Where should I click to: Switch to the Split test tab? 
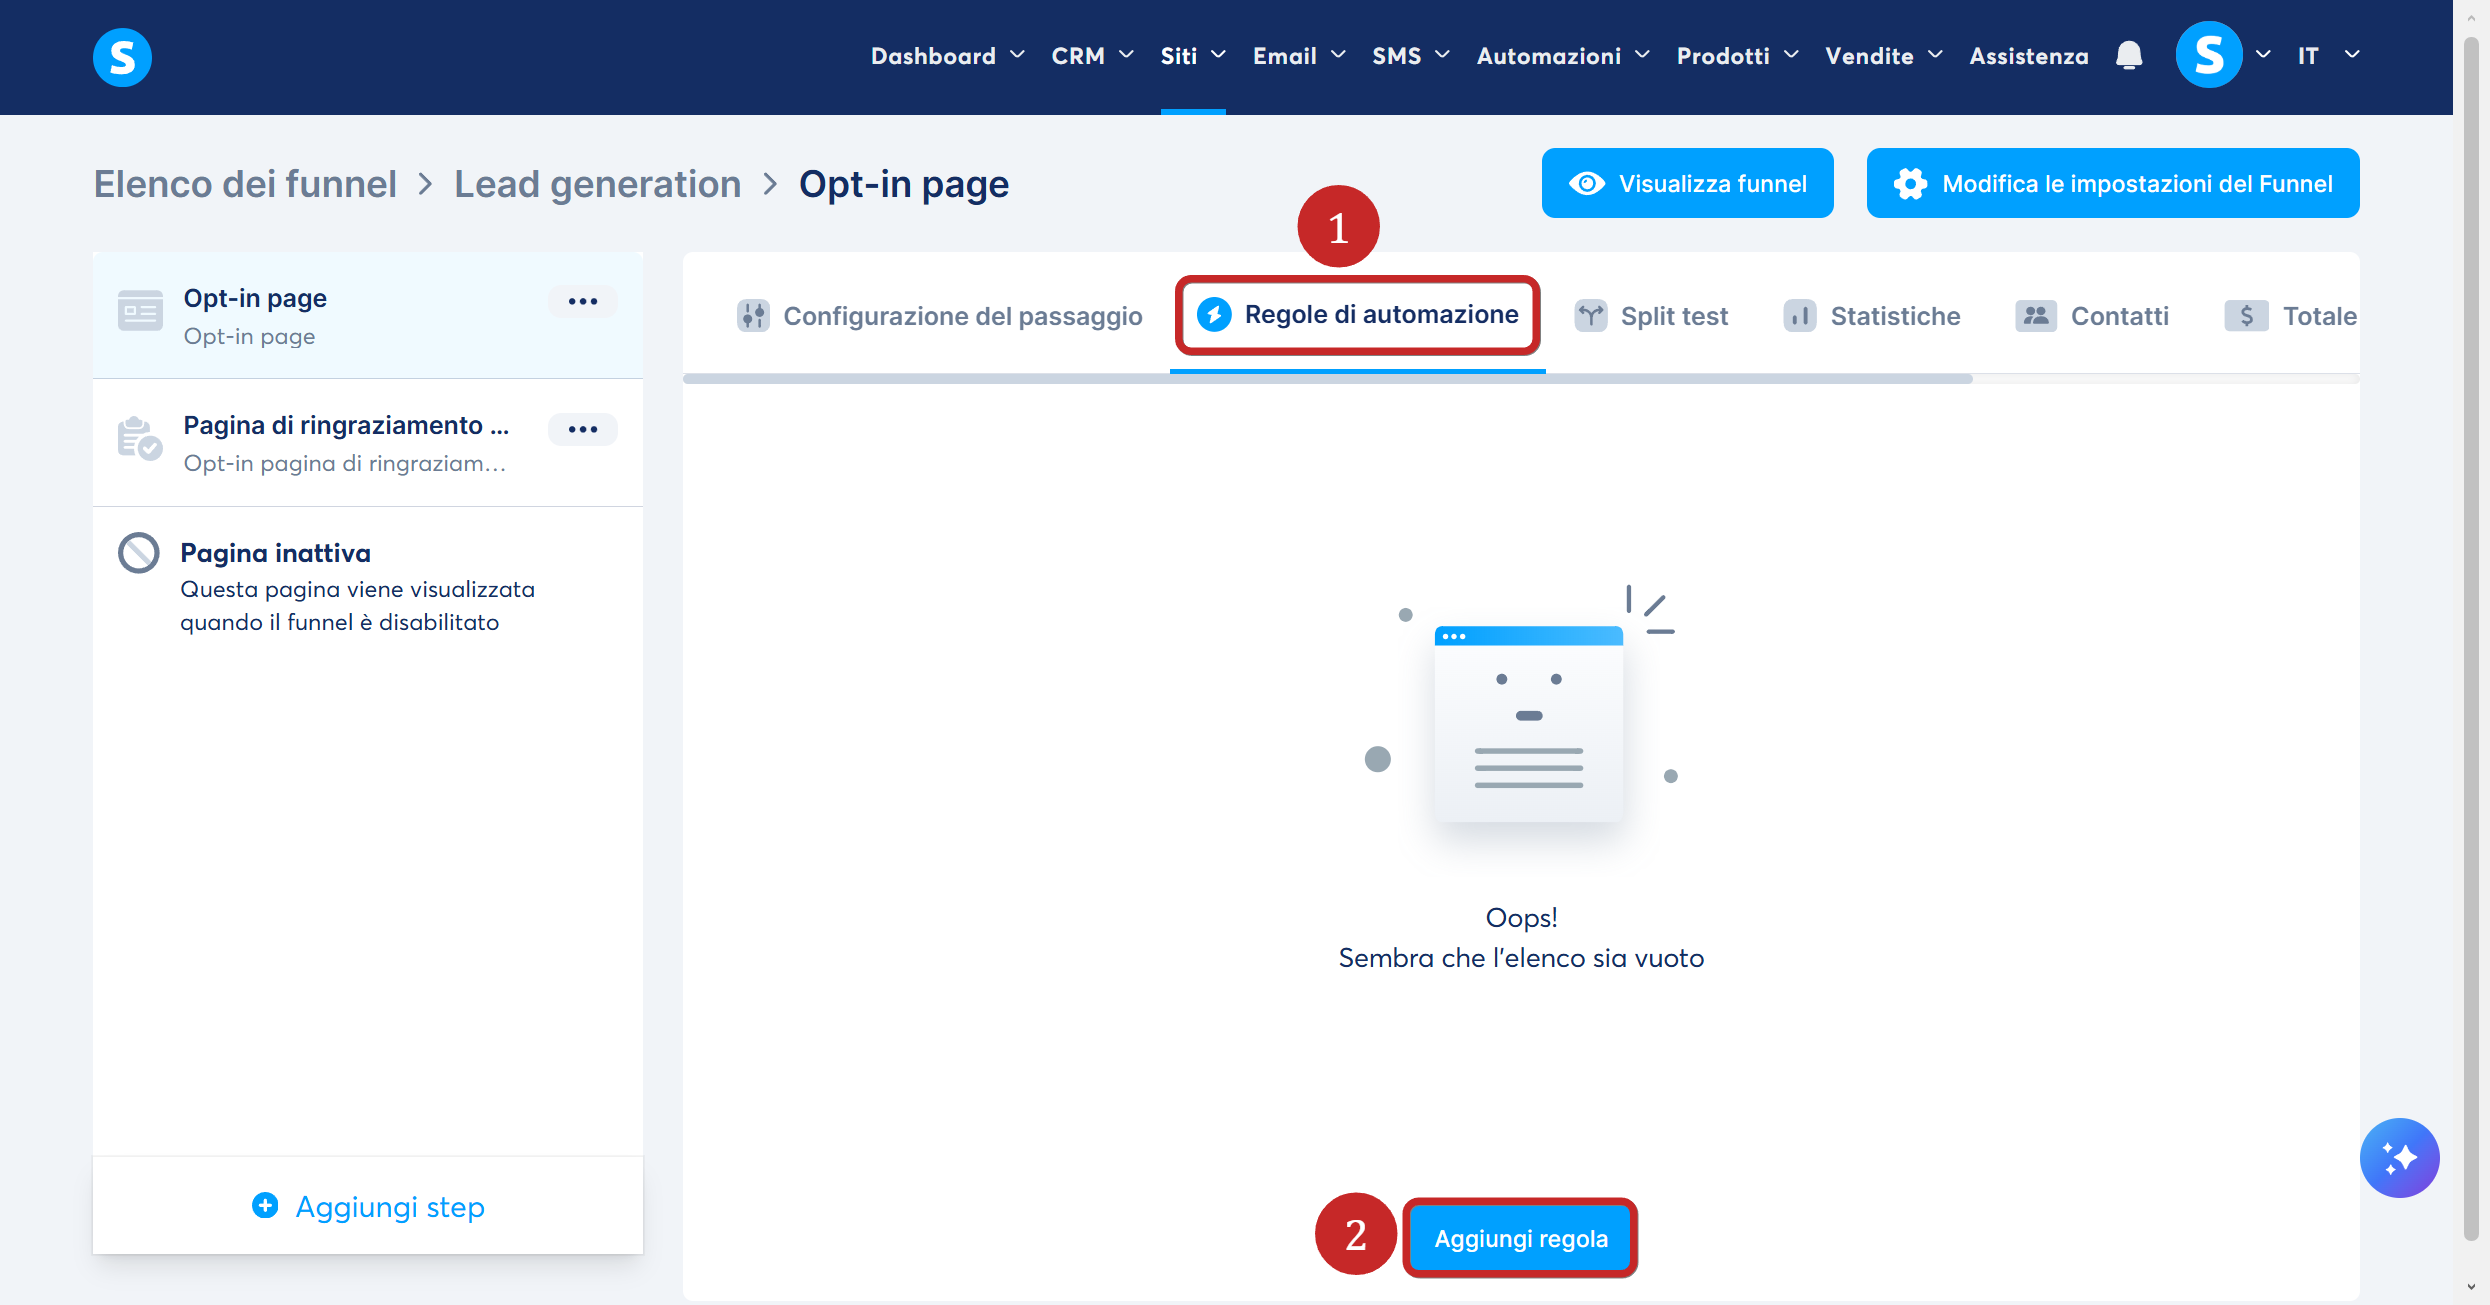point(1651,316)
